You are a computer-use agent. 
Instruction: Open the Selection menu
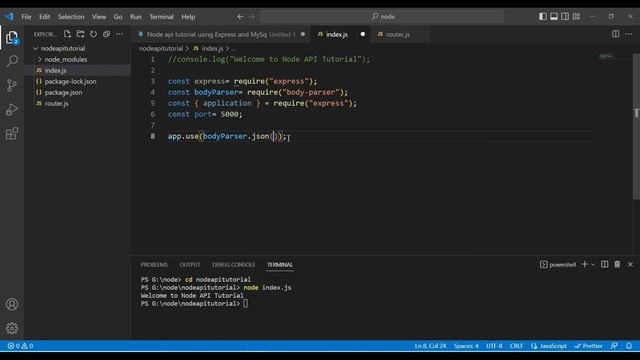[x=71, y=17]
